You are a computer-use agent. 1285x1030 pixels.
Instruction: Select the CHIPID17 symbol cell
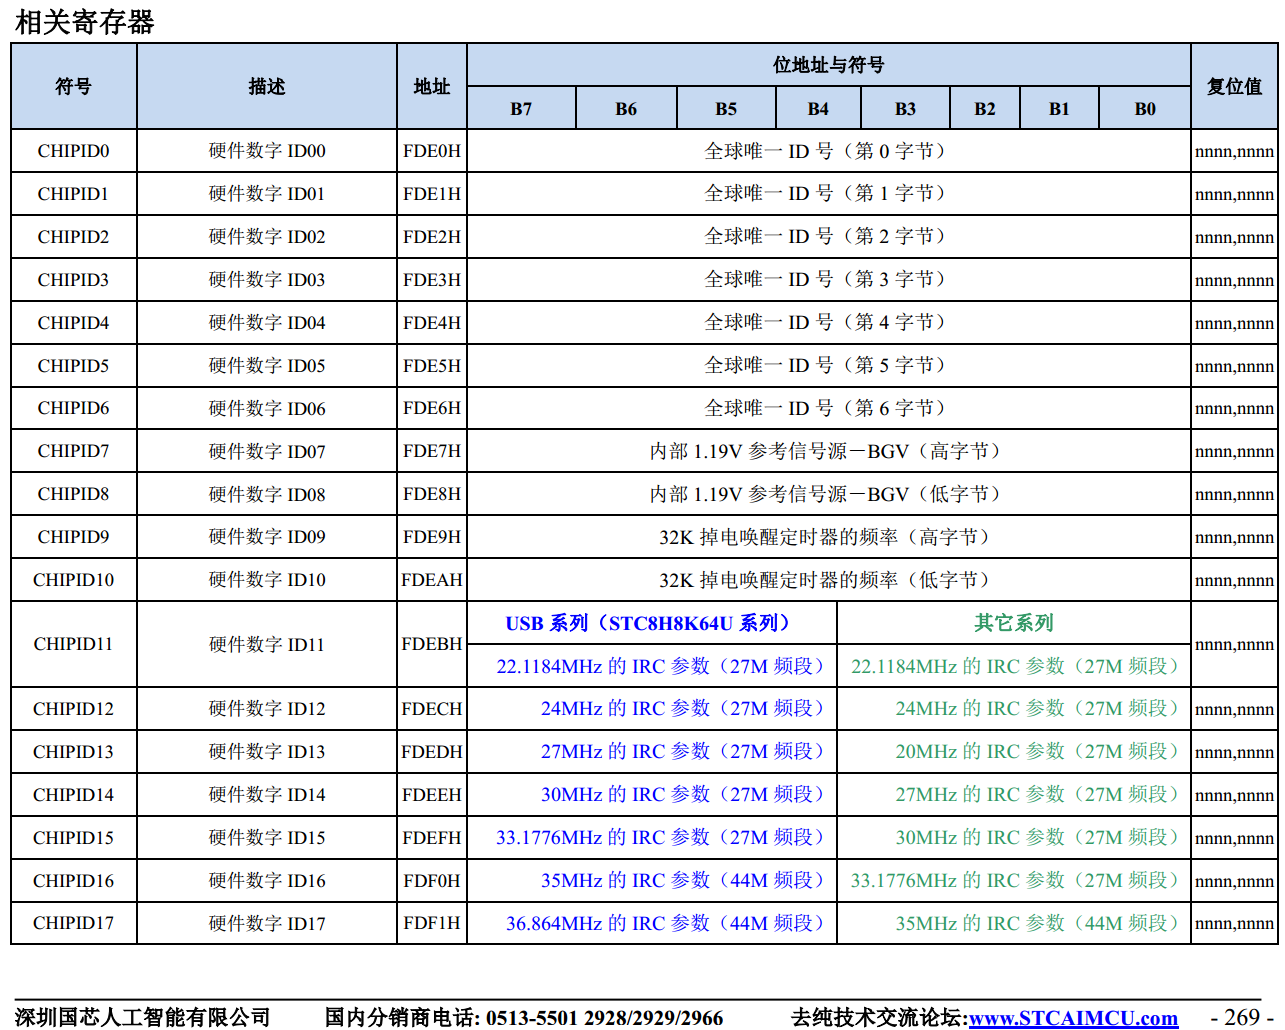pos(74,923)
